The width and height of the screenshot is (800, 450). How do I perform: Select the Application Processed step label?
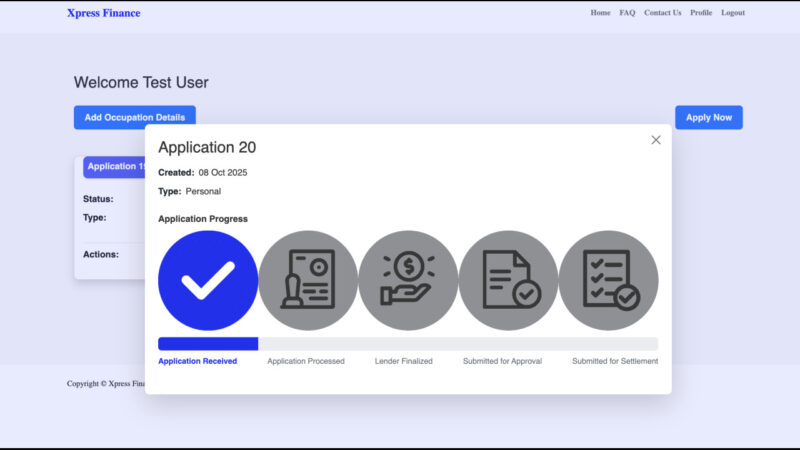(306, 361)
